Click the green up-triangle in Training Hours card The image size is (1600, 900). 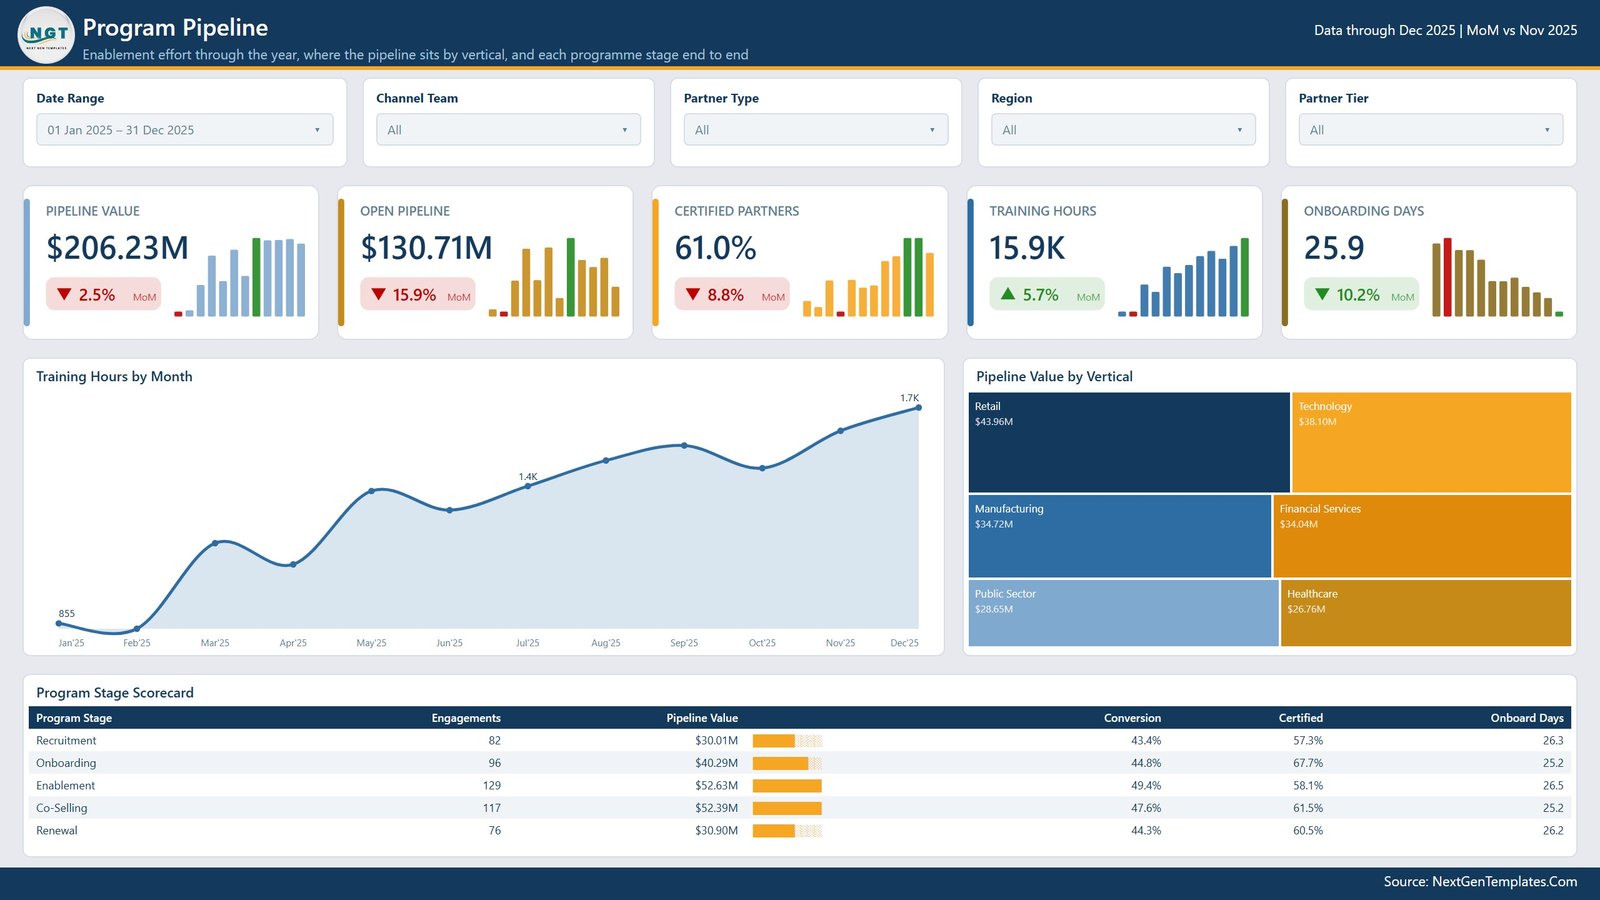tap(1008, 294)
